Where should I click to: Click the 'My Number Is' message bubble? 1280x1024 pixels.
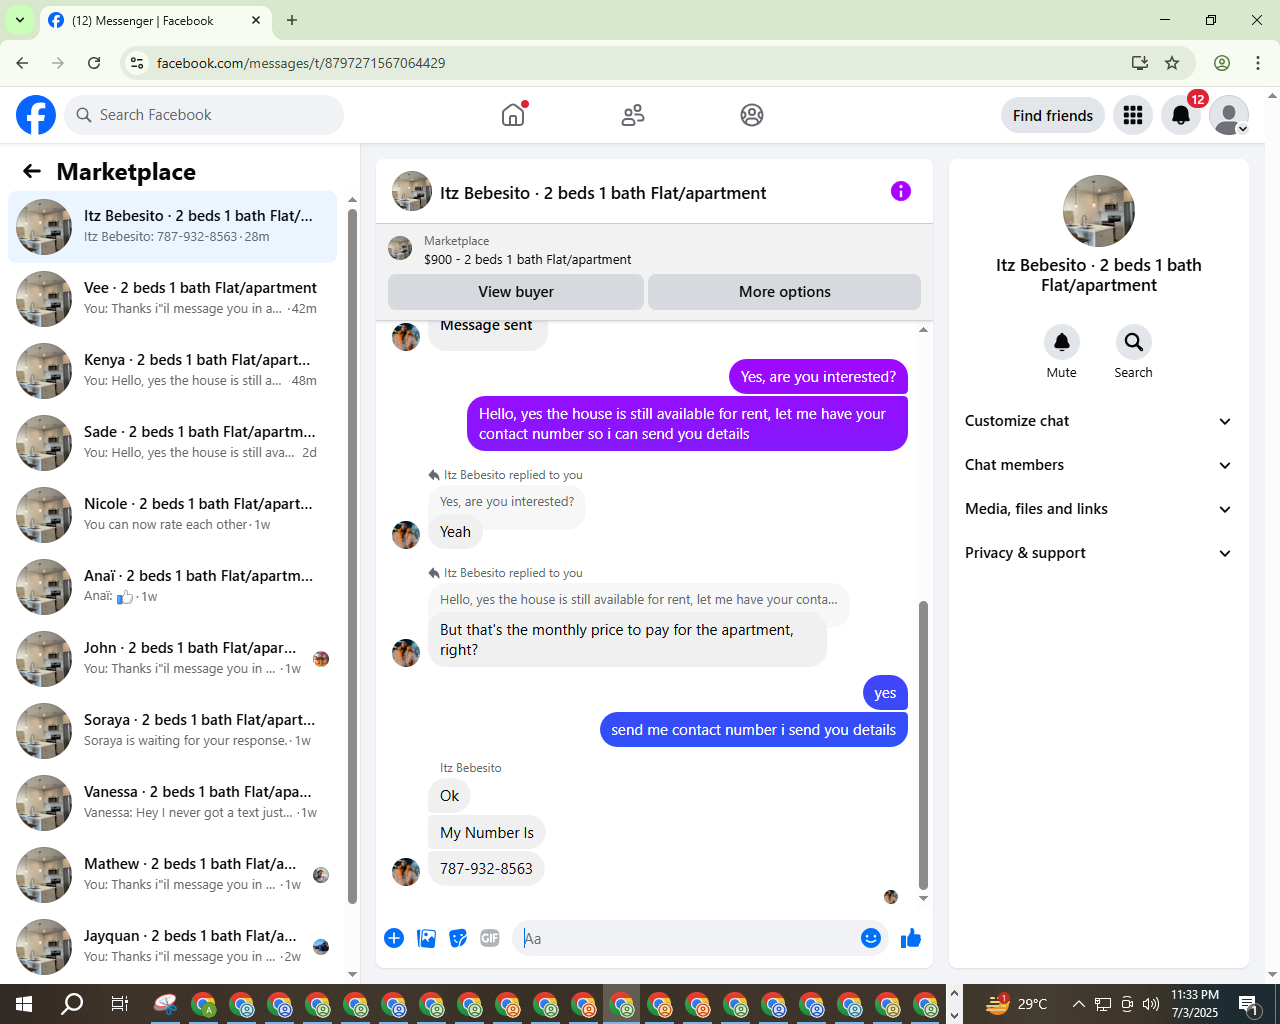pyautogui.click(x=487, y=833)
